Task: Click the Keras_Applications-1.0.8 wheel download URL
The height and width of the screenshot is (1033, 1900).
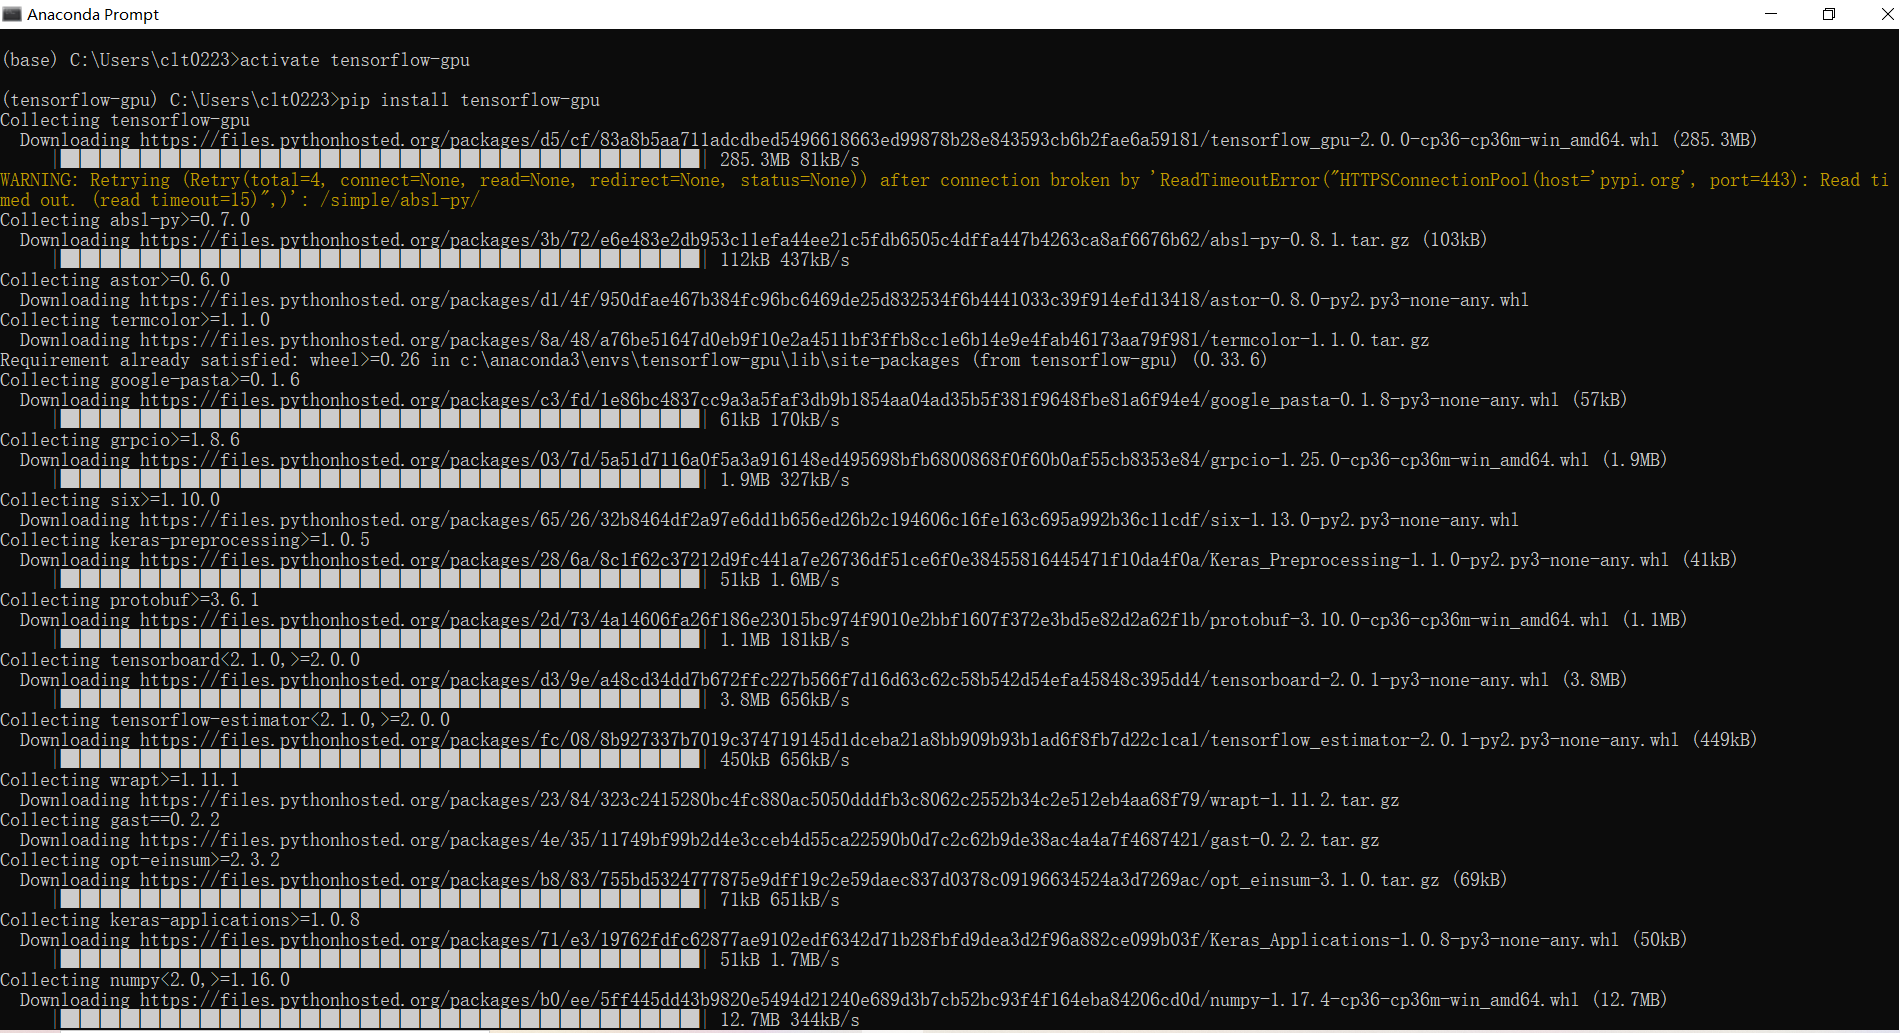Action: pyautogui.click(x=880, y=940)
